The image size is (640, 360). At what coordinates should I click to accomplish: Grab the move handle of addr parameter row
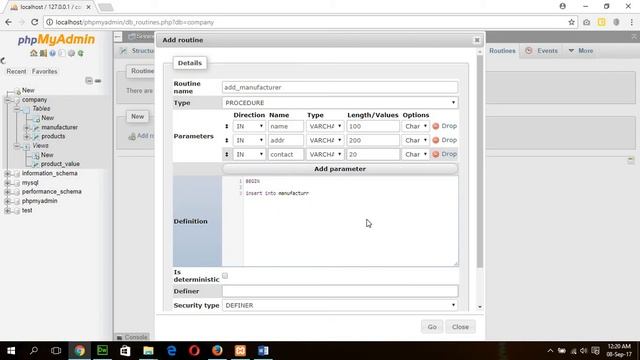coord(227,140)
